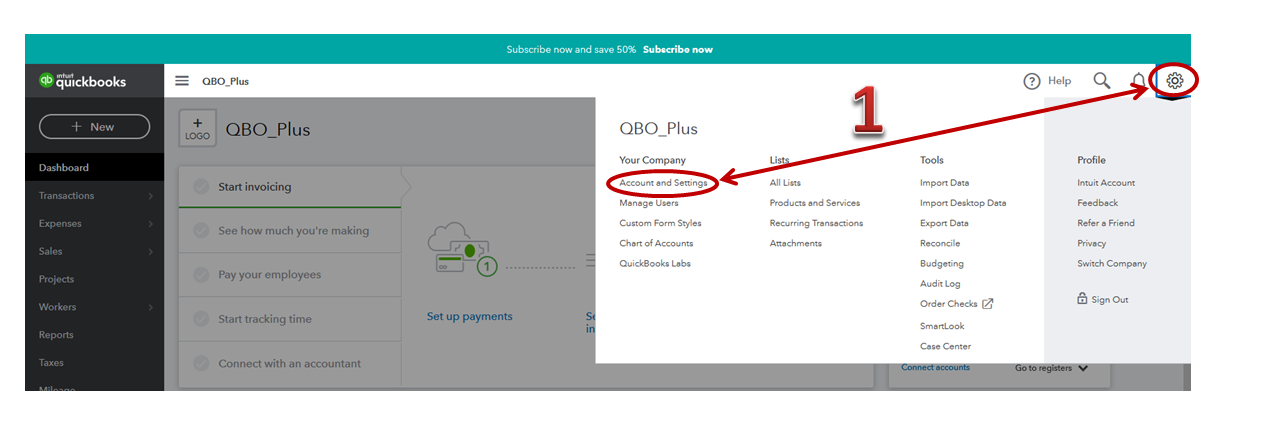Viewport: 1274px width, 440px height.
Task: Open Import Desktop Data tool
Action: click(x=963, y=203)
